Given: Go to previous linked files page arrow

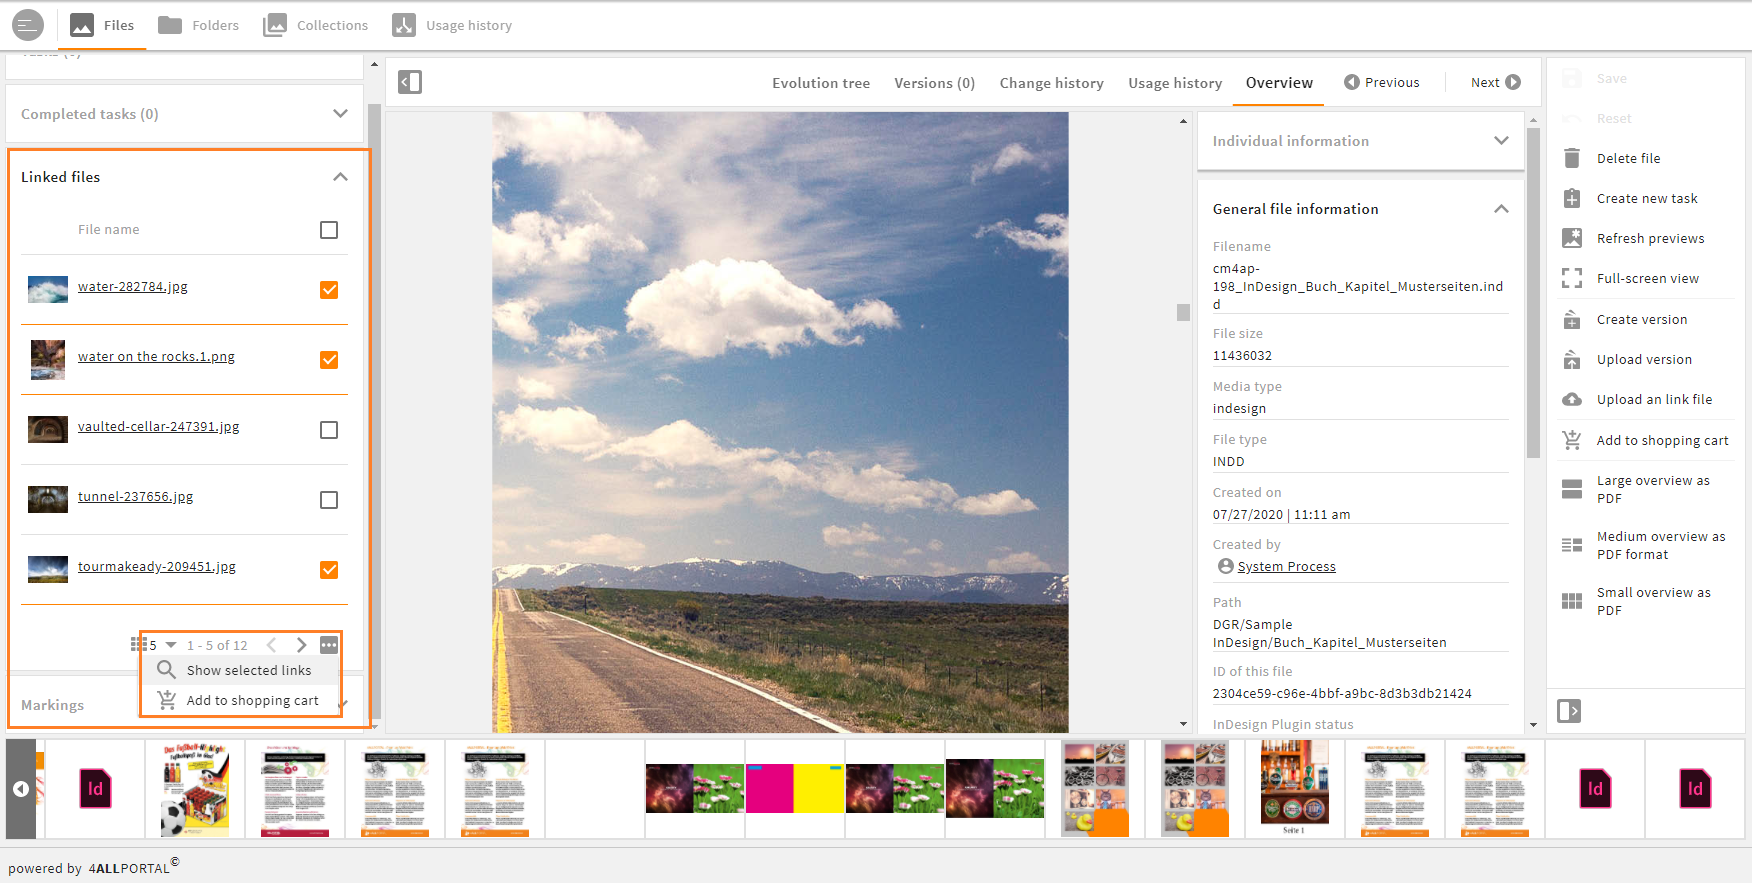Looking at the screenshot, I should tap(271, 645).
